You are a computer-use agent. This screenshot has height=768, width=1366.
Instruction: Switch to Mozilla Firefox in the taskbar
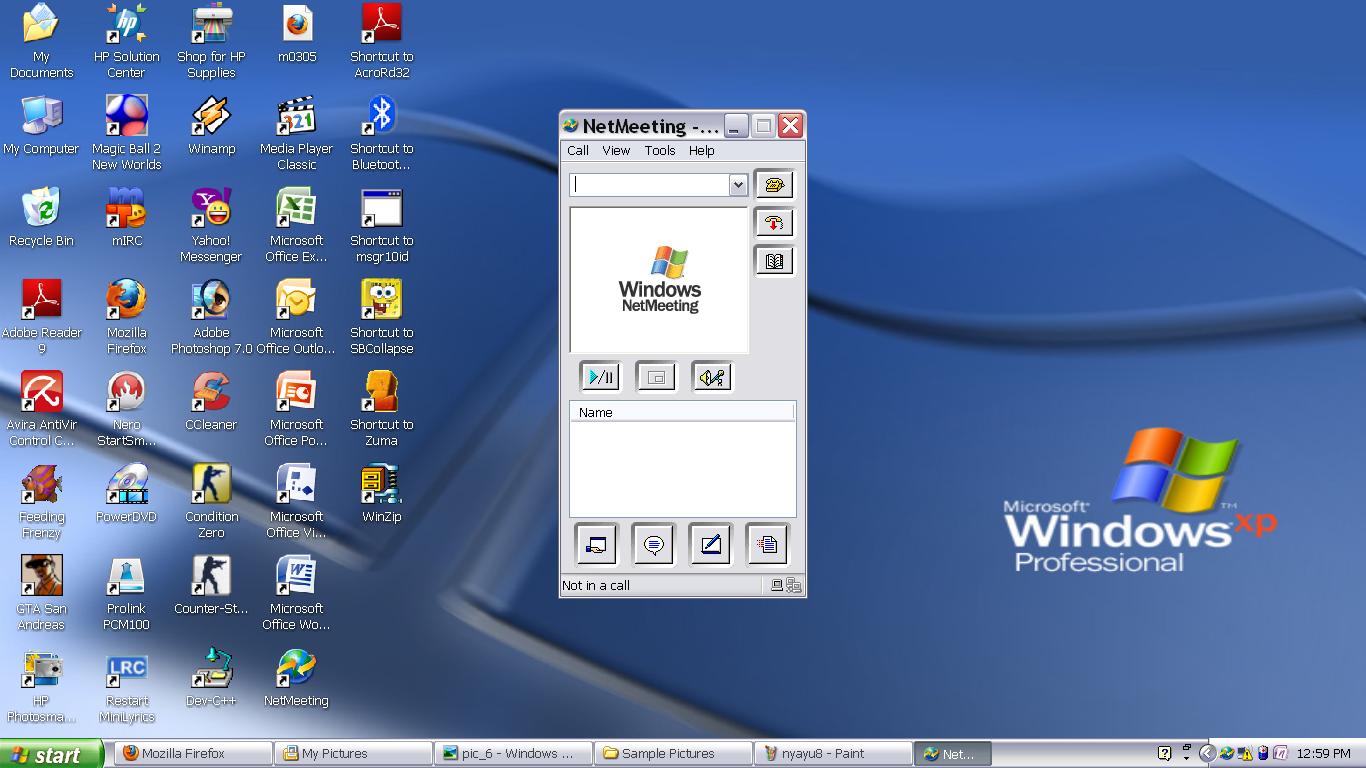(x=194, y=754)
